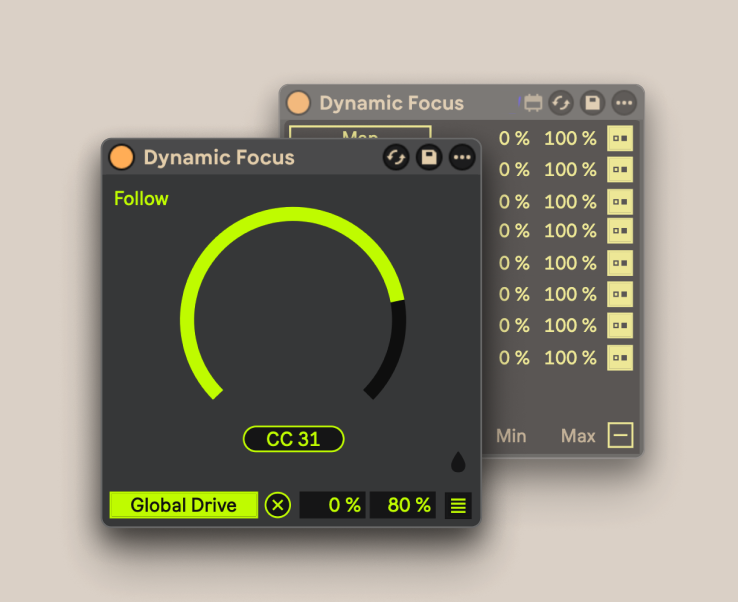The height and width of the screenshot is (602, 738).
Task: Click the Global Drive mapping button
Action: point(184,505)
